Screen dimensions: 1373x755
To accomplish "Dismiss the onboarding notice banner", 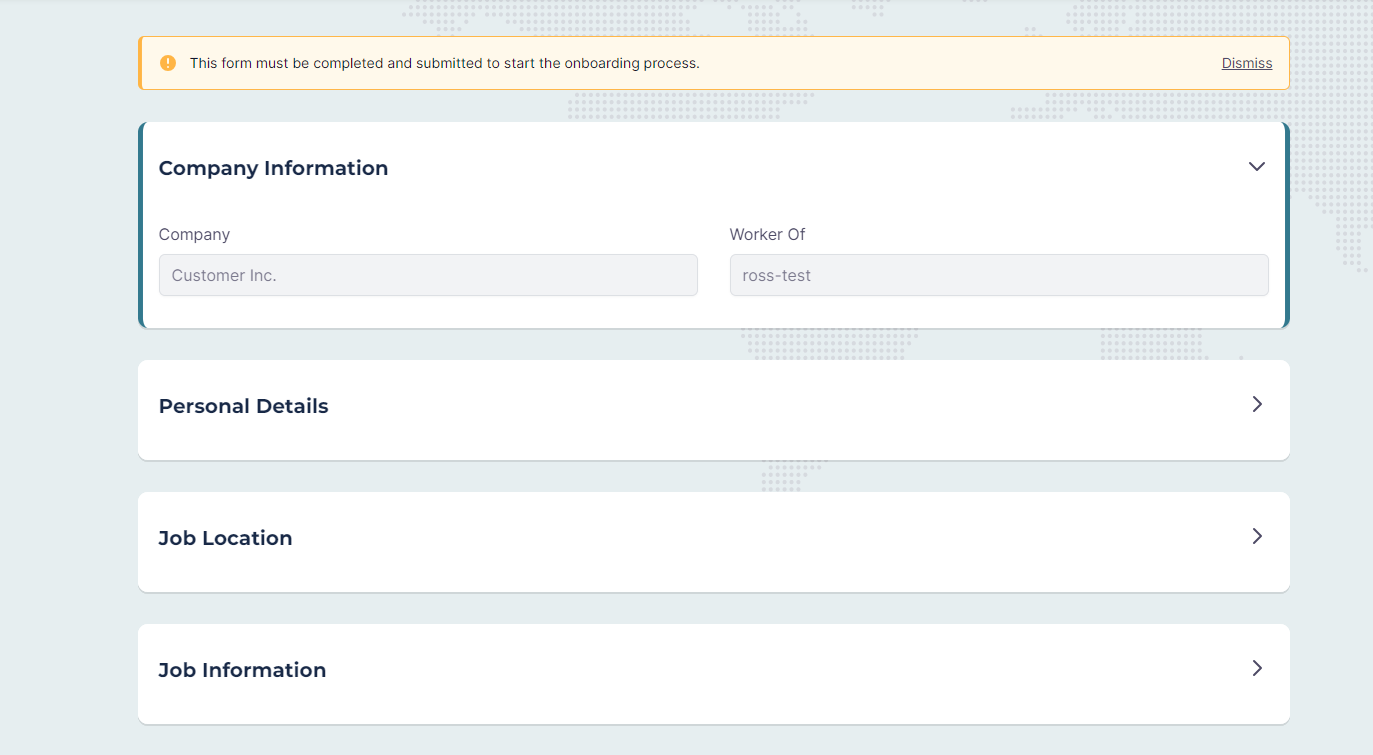I will point(1247,63).
